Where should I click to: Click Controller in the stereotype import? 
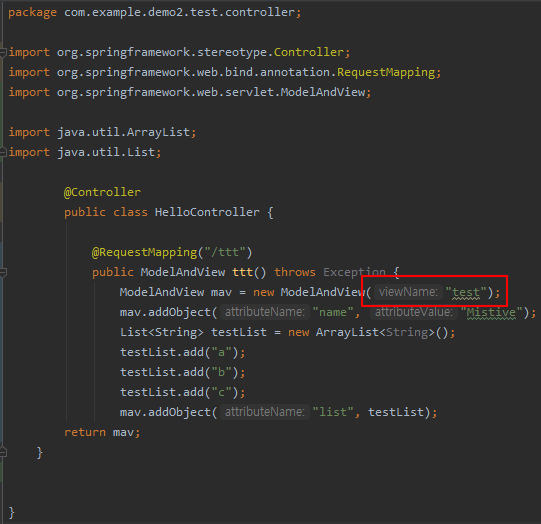tap(308, 52)
